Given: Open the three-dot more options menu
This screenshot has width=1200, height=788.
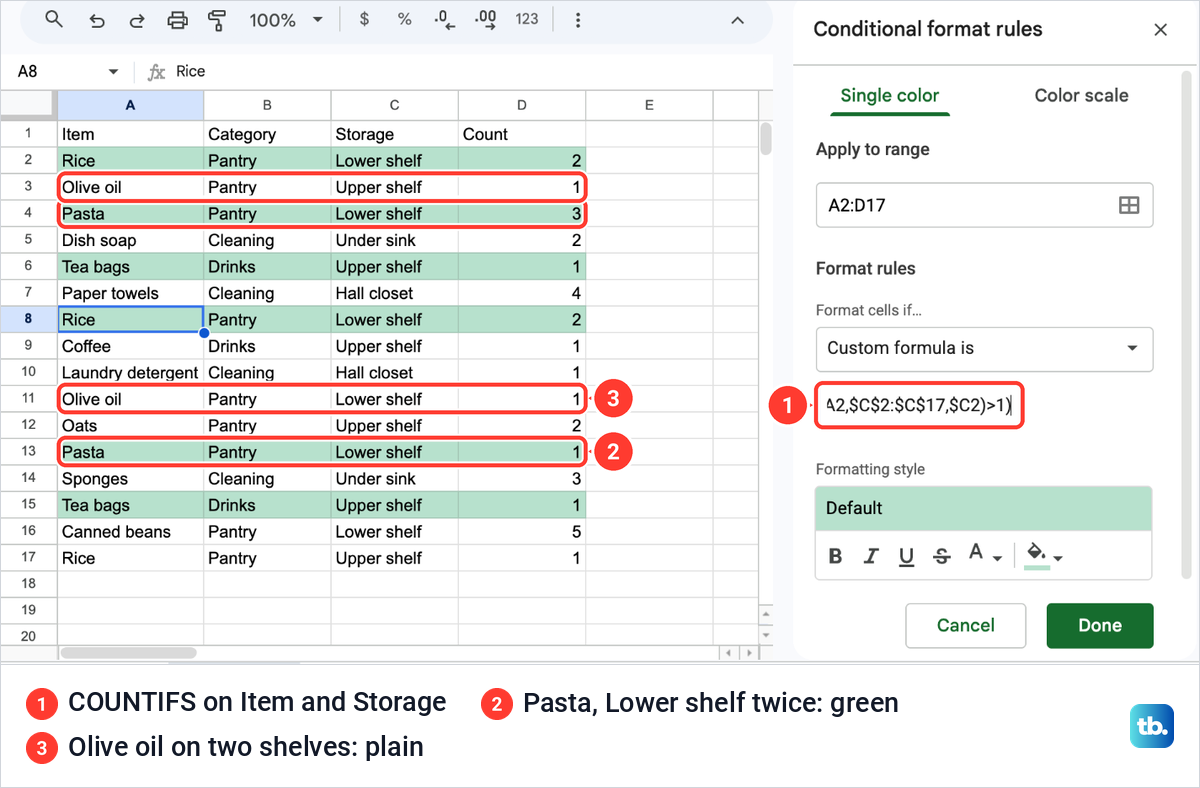Looking at the screenshot, I should [577, 20].
